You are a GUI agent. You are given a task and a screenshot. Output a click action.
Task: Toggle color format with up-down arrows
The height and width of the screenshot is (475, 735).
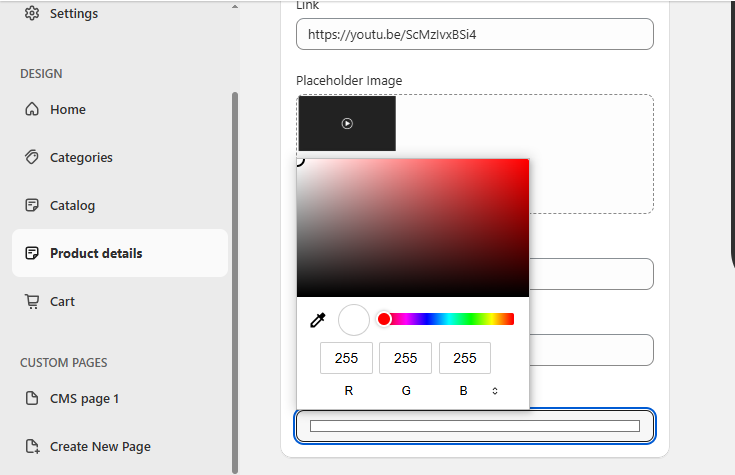[495, 391]
